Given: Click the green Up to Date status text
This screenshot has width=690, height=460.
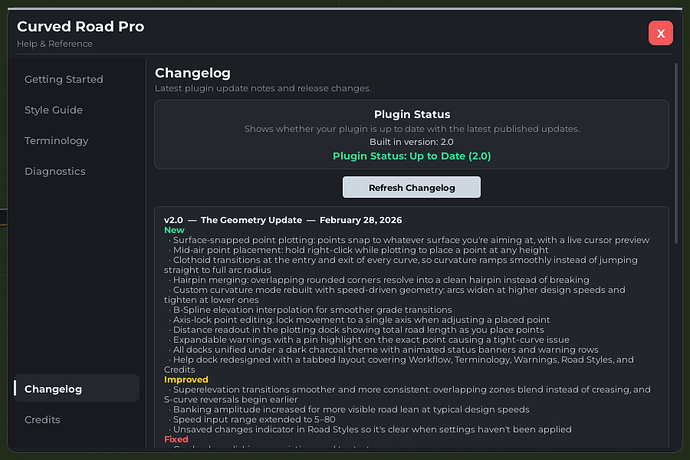Looking at the screenshot, I should pos(412,156).
